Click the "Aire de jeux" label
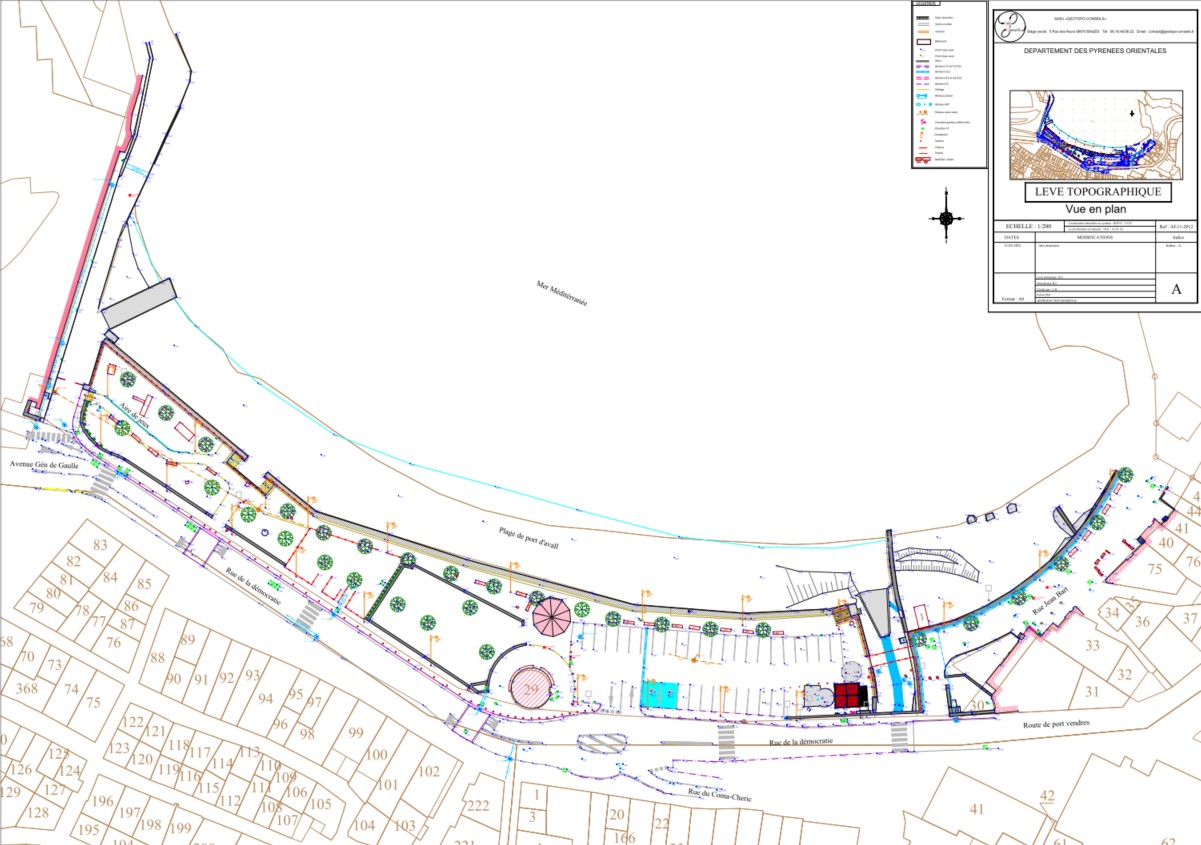 click(134, 414)
